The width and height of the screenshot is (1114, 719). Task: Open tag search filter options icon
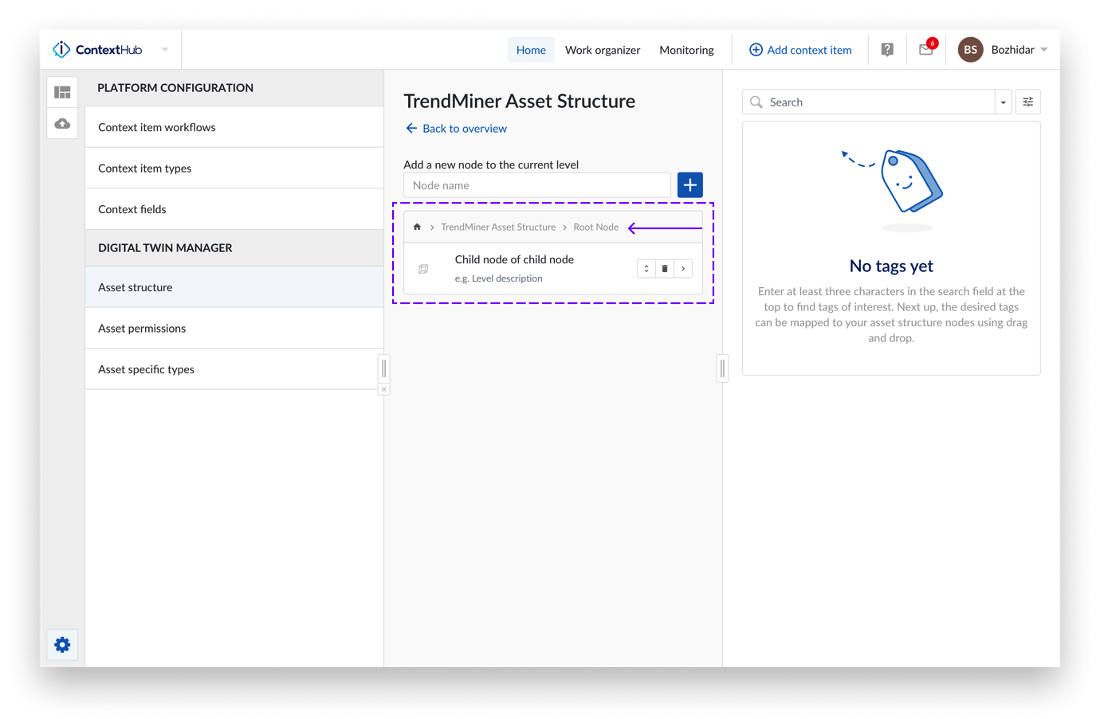coord(1028,102)
